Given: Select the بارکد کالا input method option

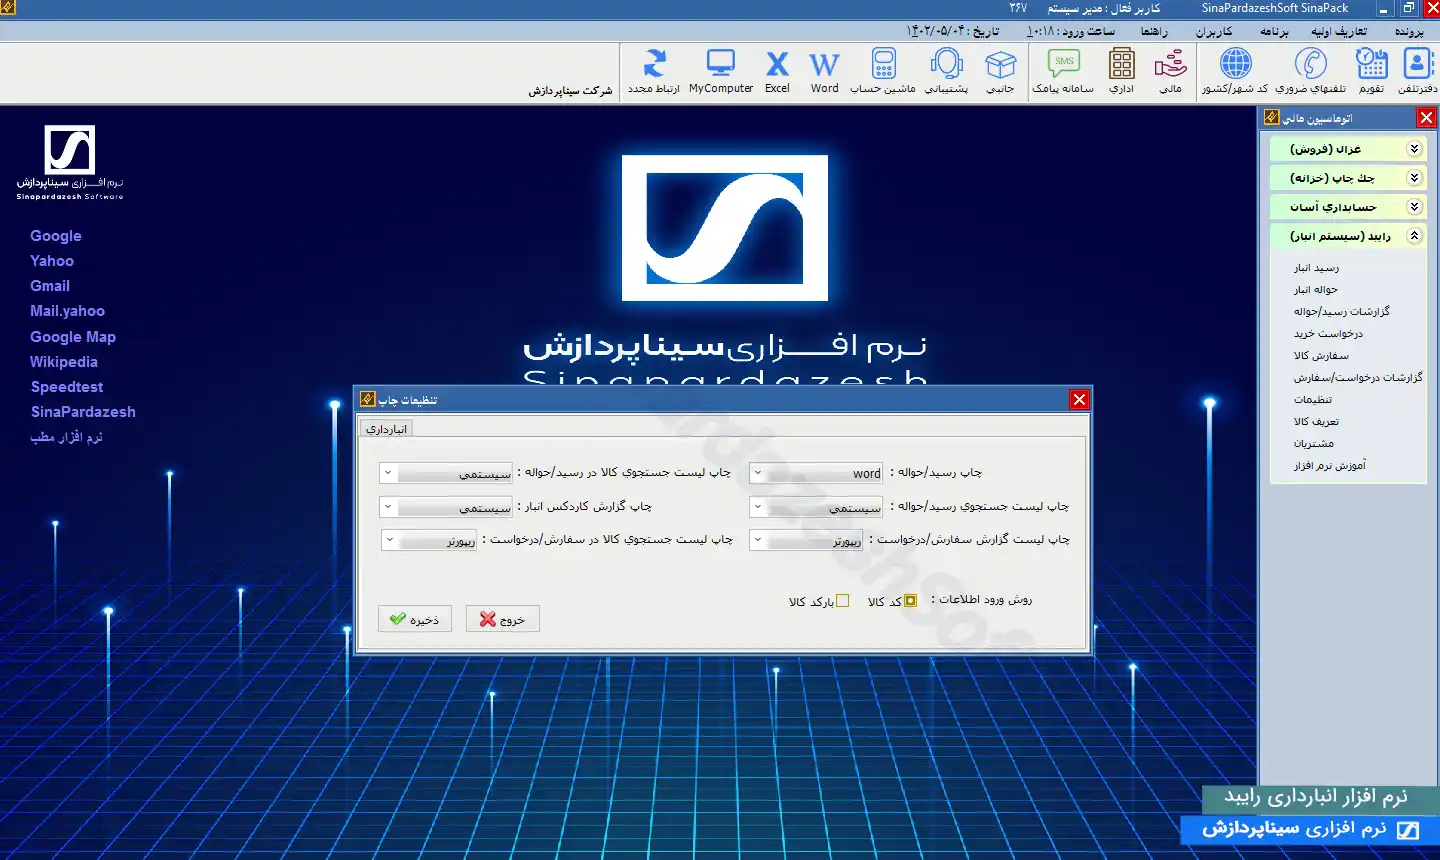Looking at the screenshot, I should coord(842,601).
